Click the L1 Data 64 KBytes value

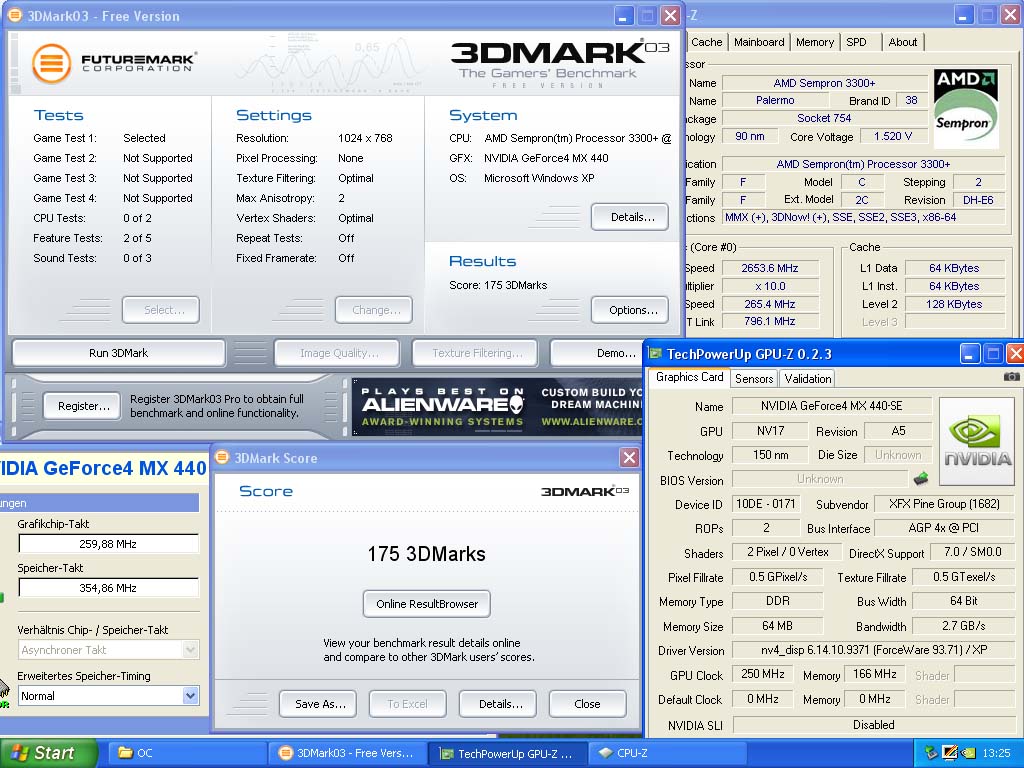953,268
